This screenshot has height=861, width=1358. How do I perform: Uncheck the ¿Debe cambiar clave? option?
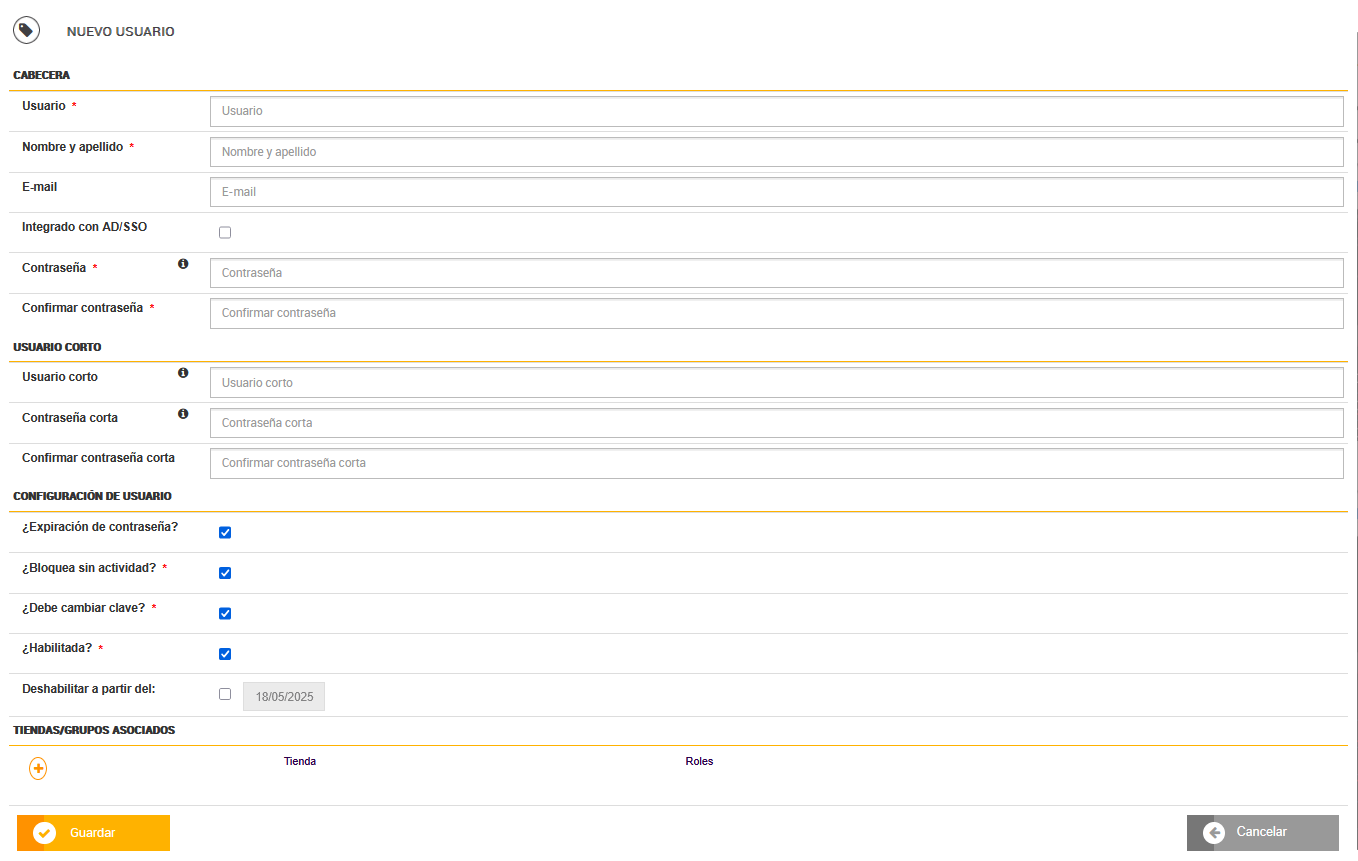(225, 613)
